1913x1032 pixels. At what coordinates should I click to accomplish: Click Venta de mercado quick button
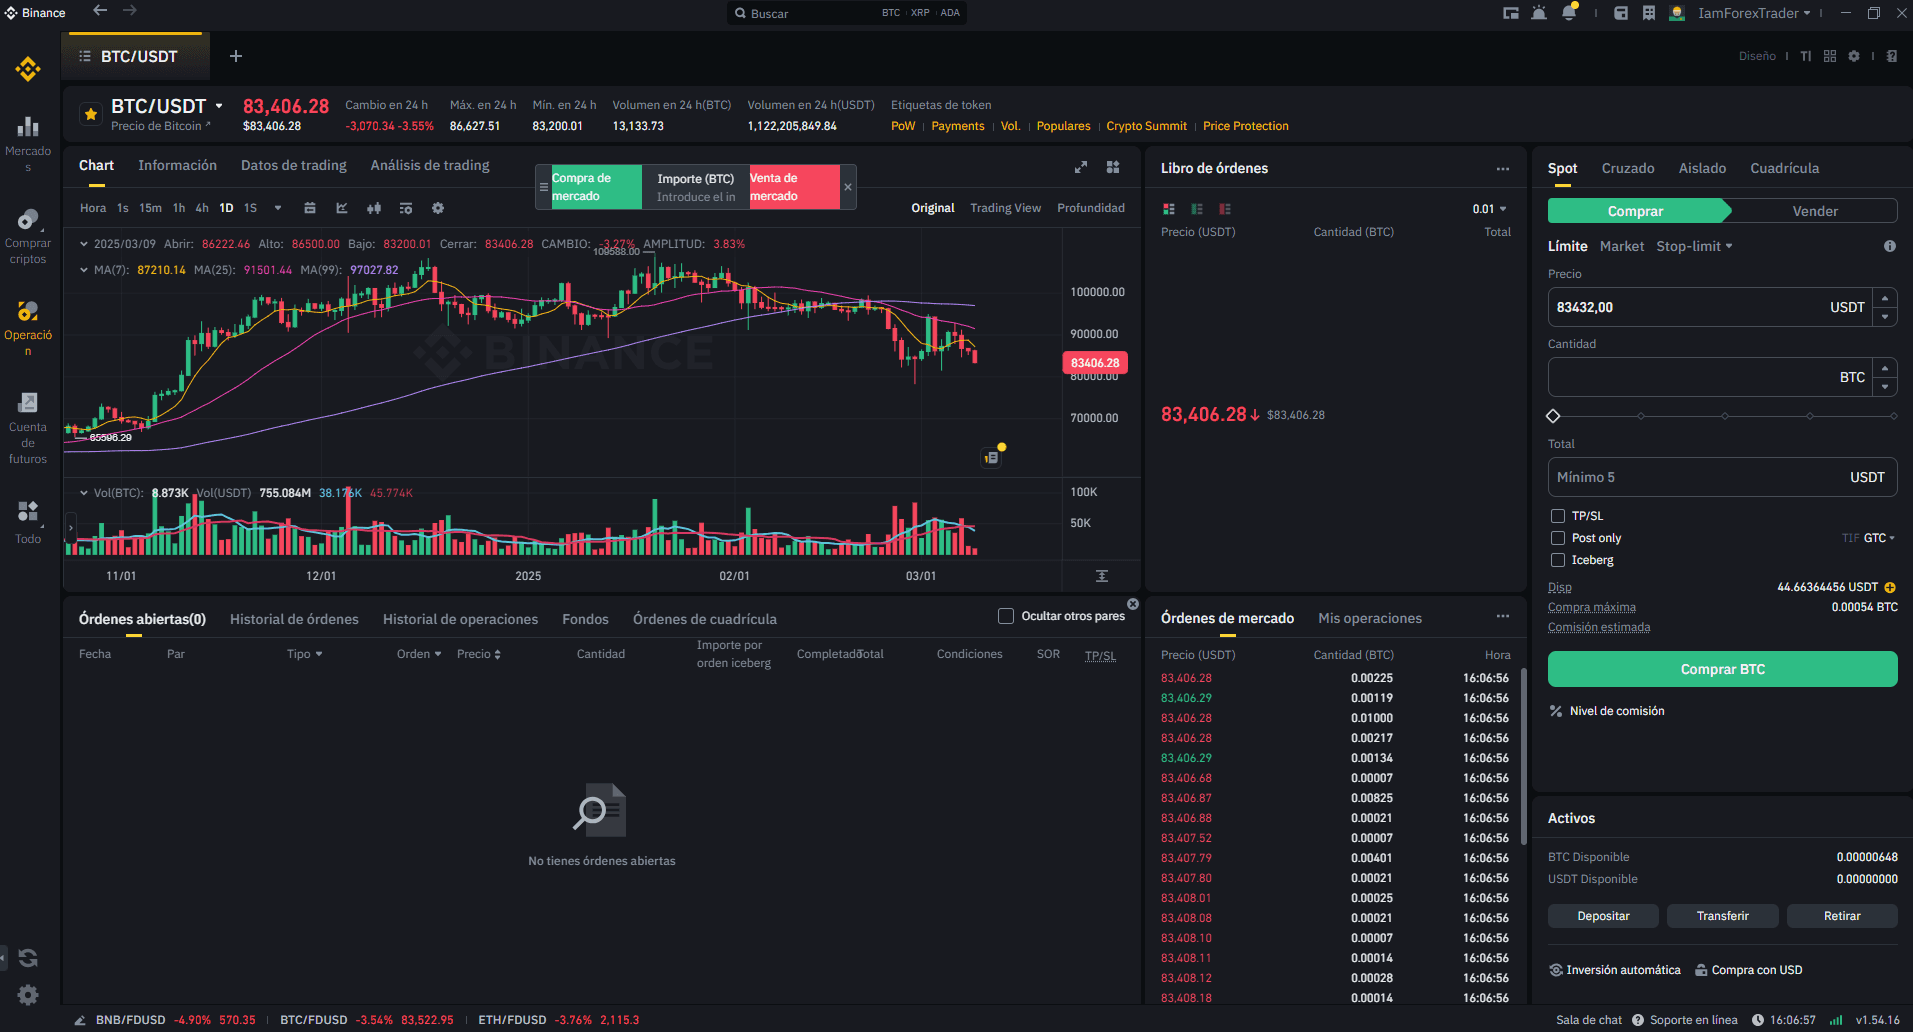[x=794, y=187]
